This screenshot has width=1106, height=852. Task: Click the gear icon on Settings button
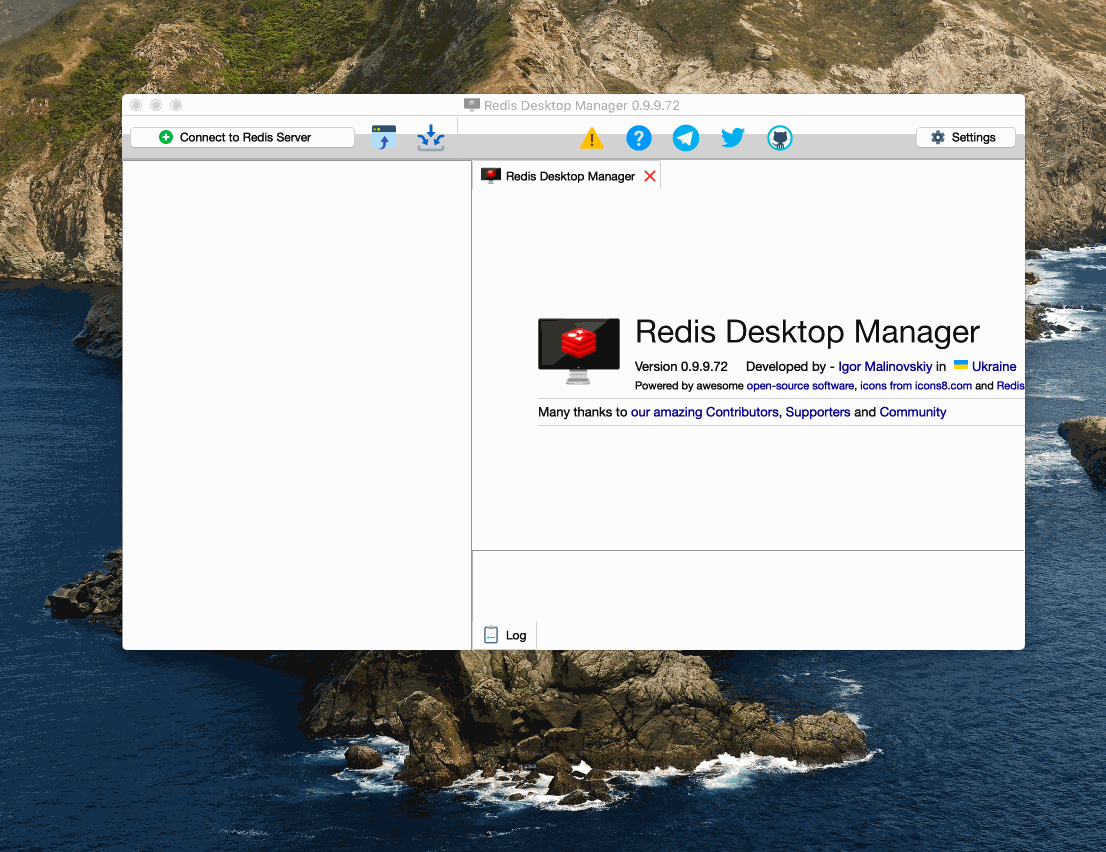coord(937,138)
